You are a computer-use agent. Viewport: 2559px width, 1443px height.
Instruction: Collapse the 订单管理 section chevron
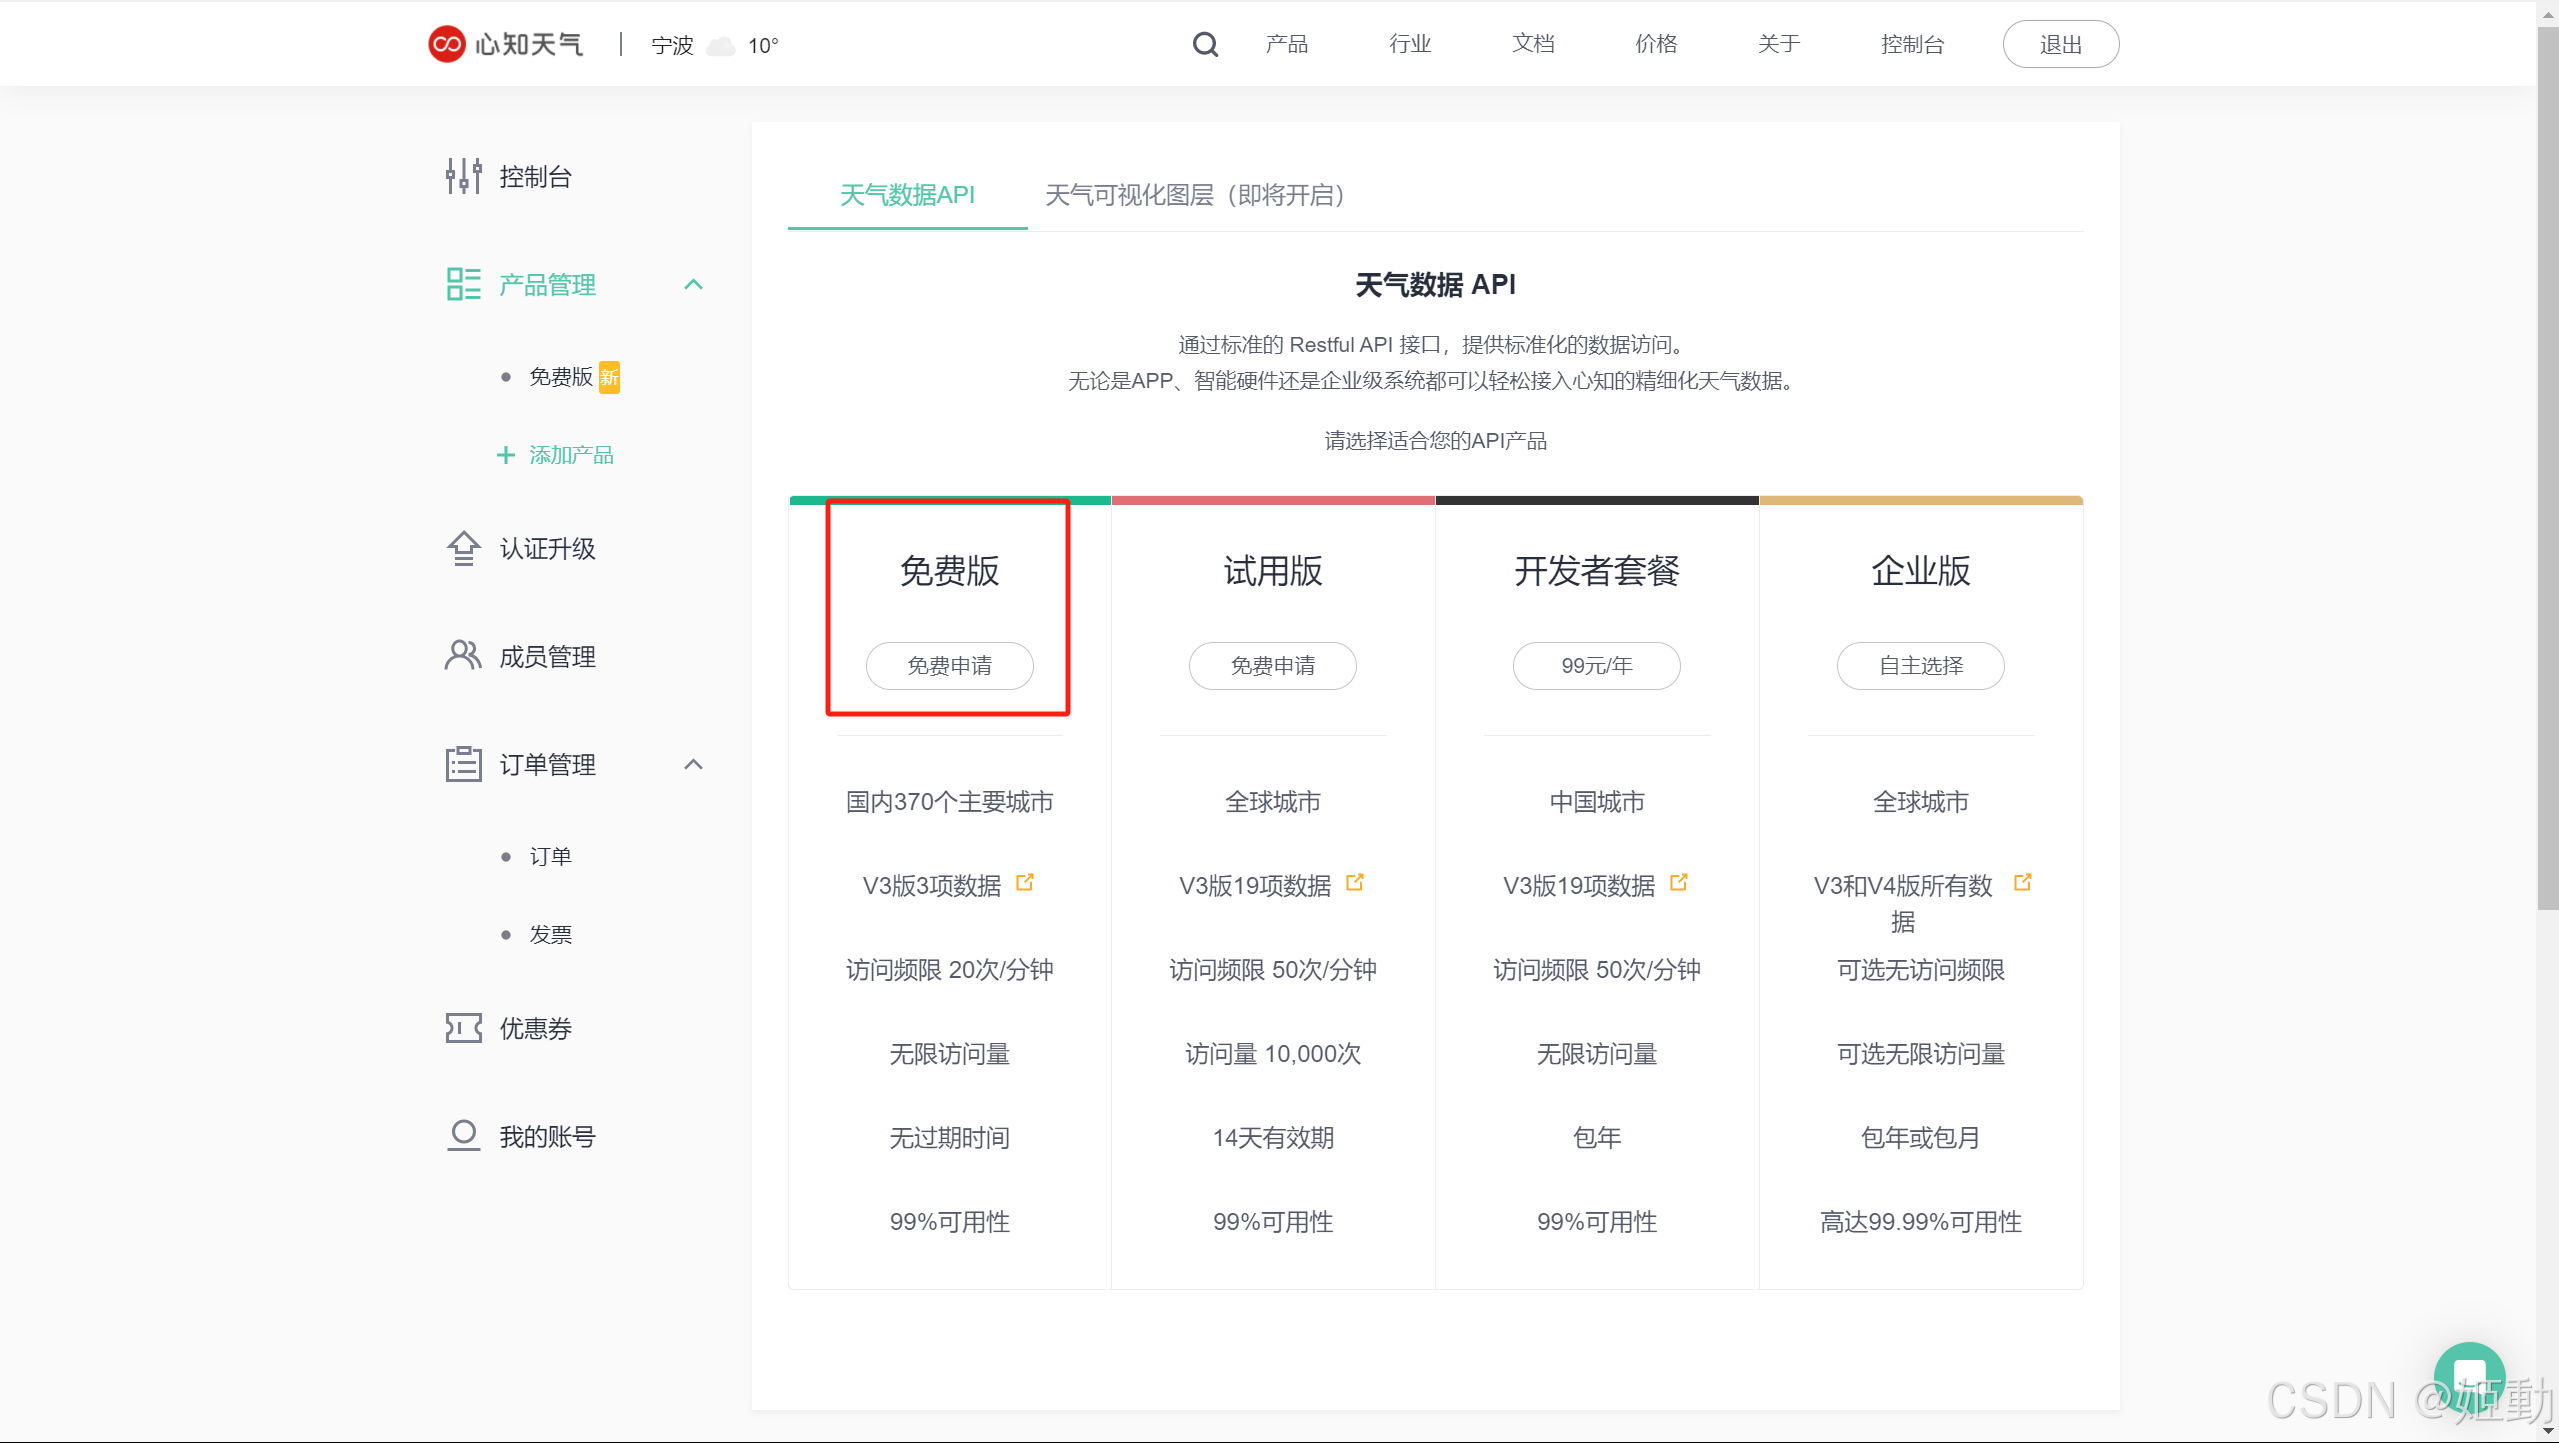[693, 765]
